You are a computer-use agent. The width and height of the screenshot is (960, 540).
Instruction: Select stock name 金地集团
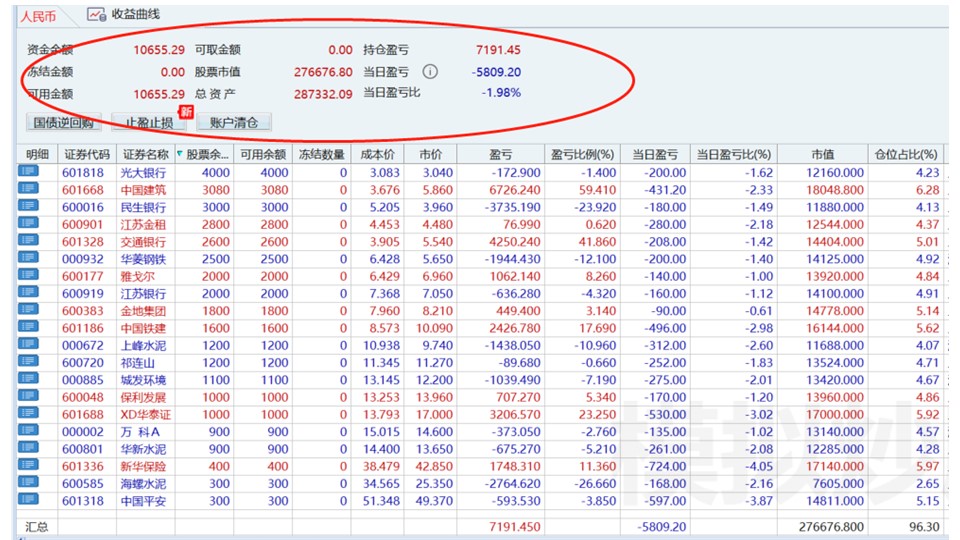click(143, 310)
